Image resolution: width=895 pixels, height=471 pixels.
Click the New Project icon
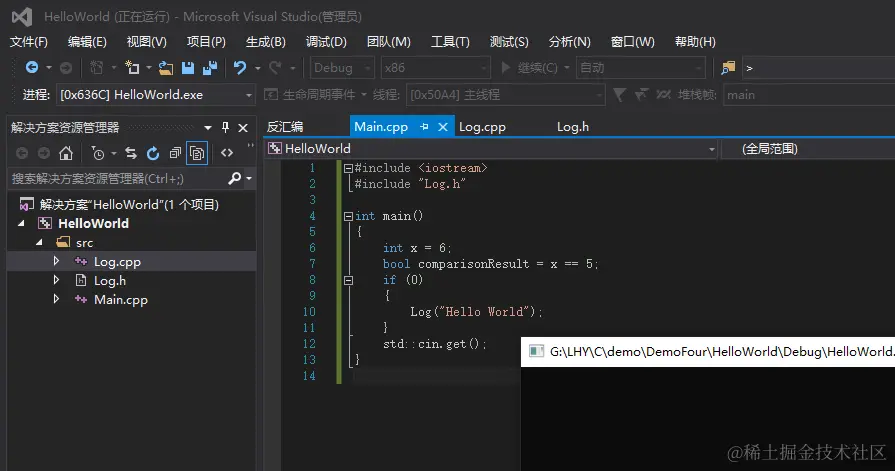tap(132, 68)
